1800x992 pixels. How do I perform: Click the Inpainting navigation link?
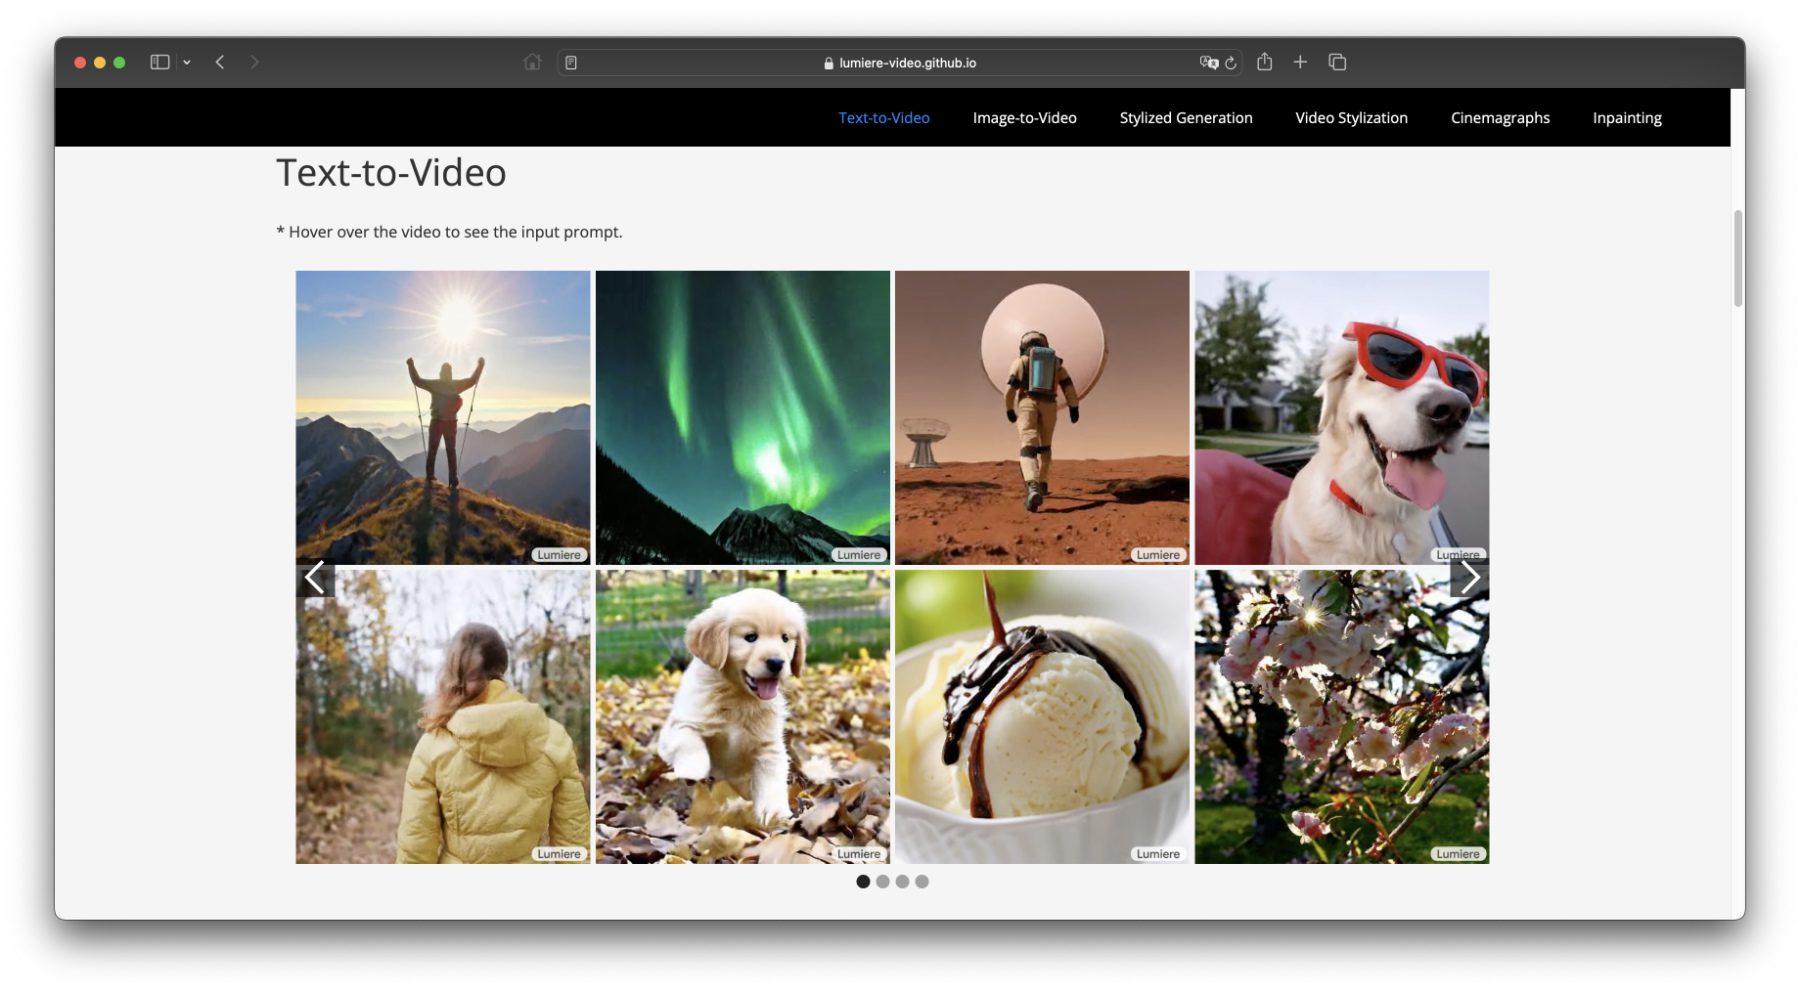click(1626, 118)
